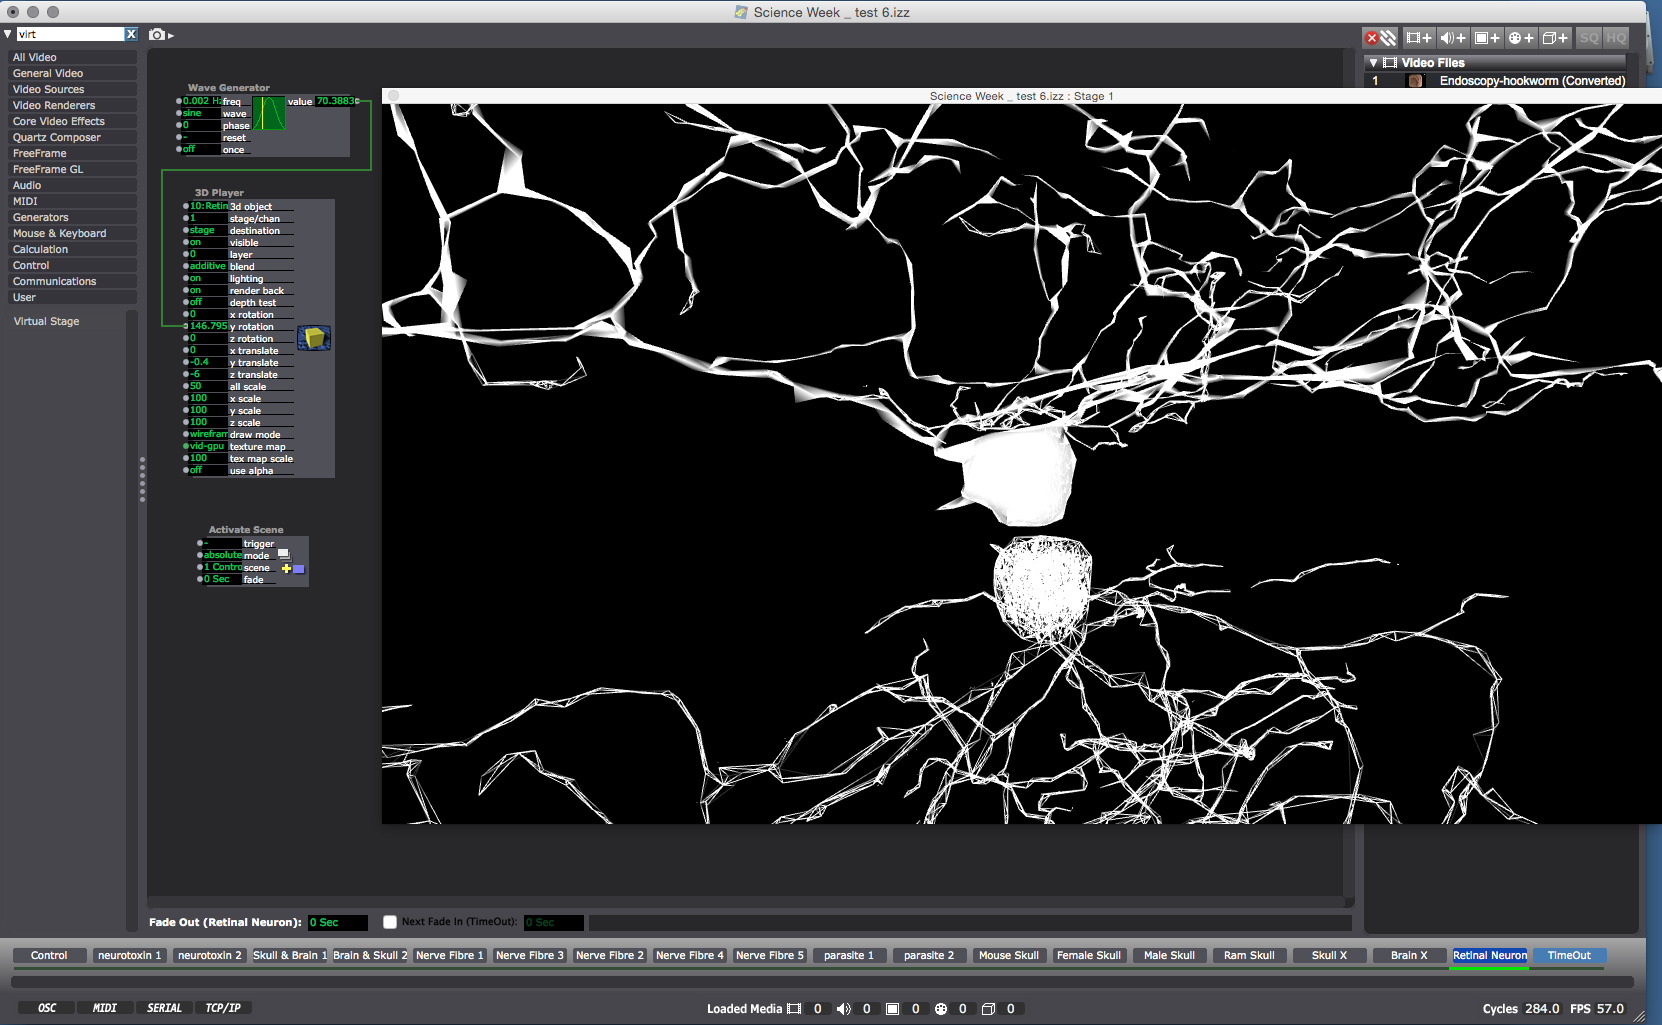Add a MIDI file with the MIDI plus icon
The height and width of the screenshot is (1025, 1662).
point(1521,38)
